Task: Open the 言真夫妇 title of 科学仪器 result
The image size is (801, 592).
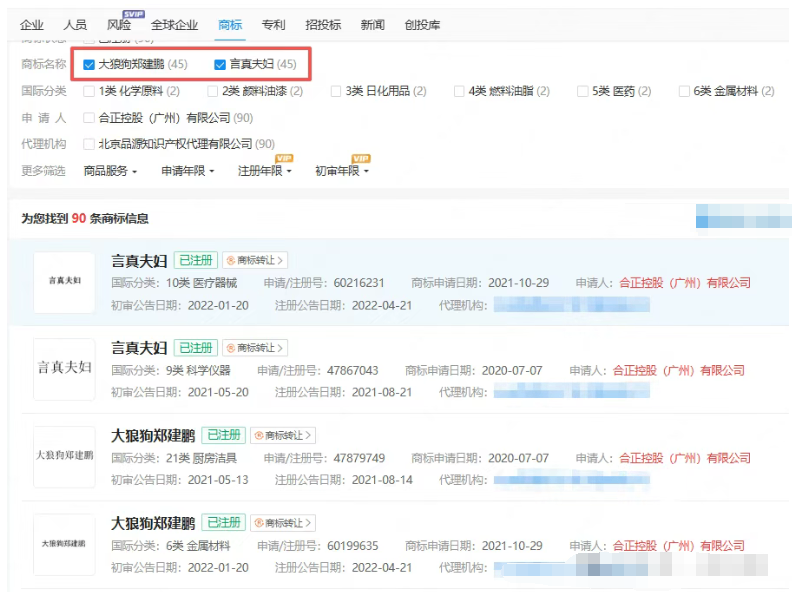Action: (x=139, y=348)
